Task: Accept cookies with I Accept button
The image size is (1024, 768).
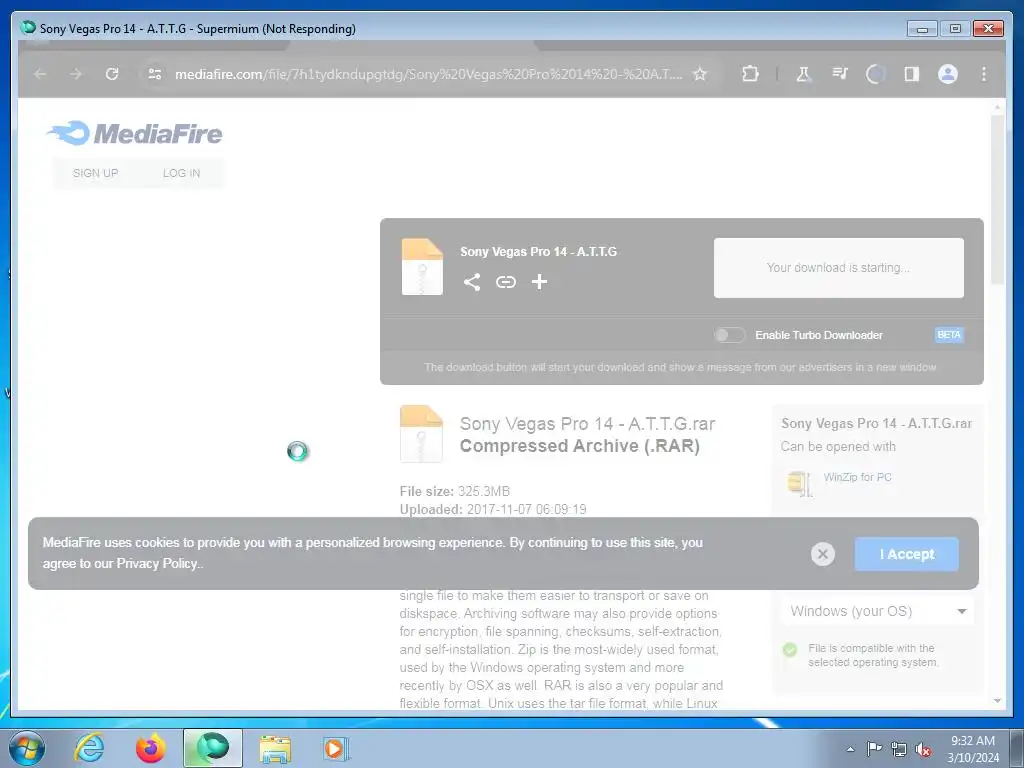Action: pyautogui.click(x=906, y=554)
